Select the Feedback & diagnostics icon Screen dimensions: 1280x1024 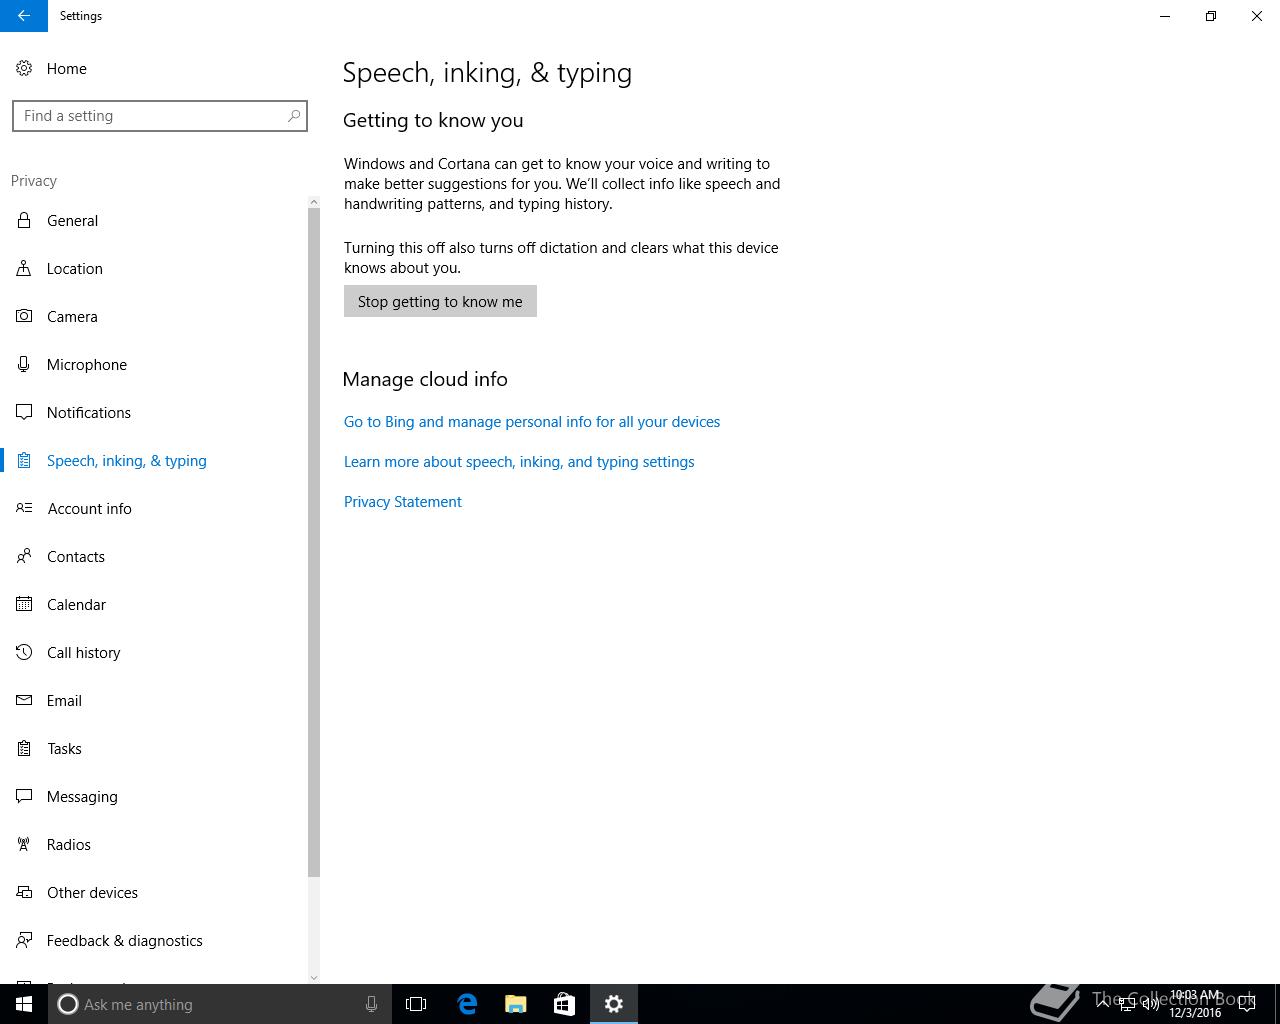(x=24, y=940)
